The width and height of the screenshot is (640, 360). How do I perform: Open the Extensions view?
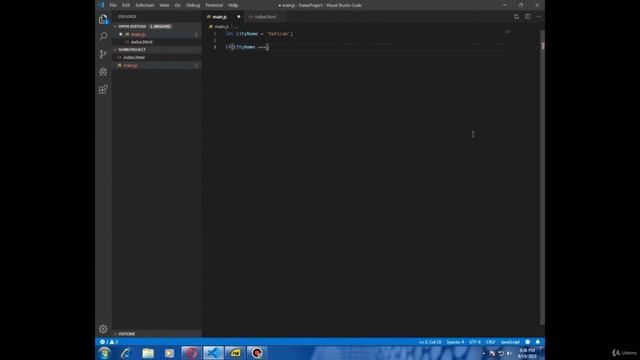(x=103, y=89)
